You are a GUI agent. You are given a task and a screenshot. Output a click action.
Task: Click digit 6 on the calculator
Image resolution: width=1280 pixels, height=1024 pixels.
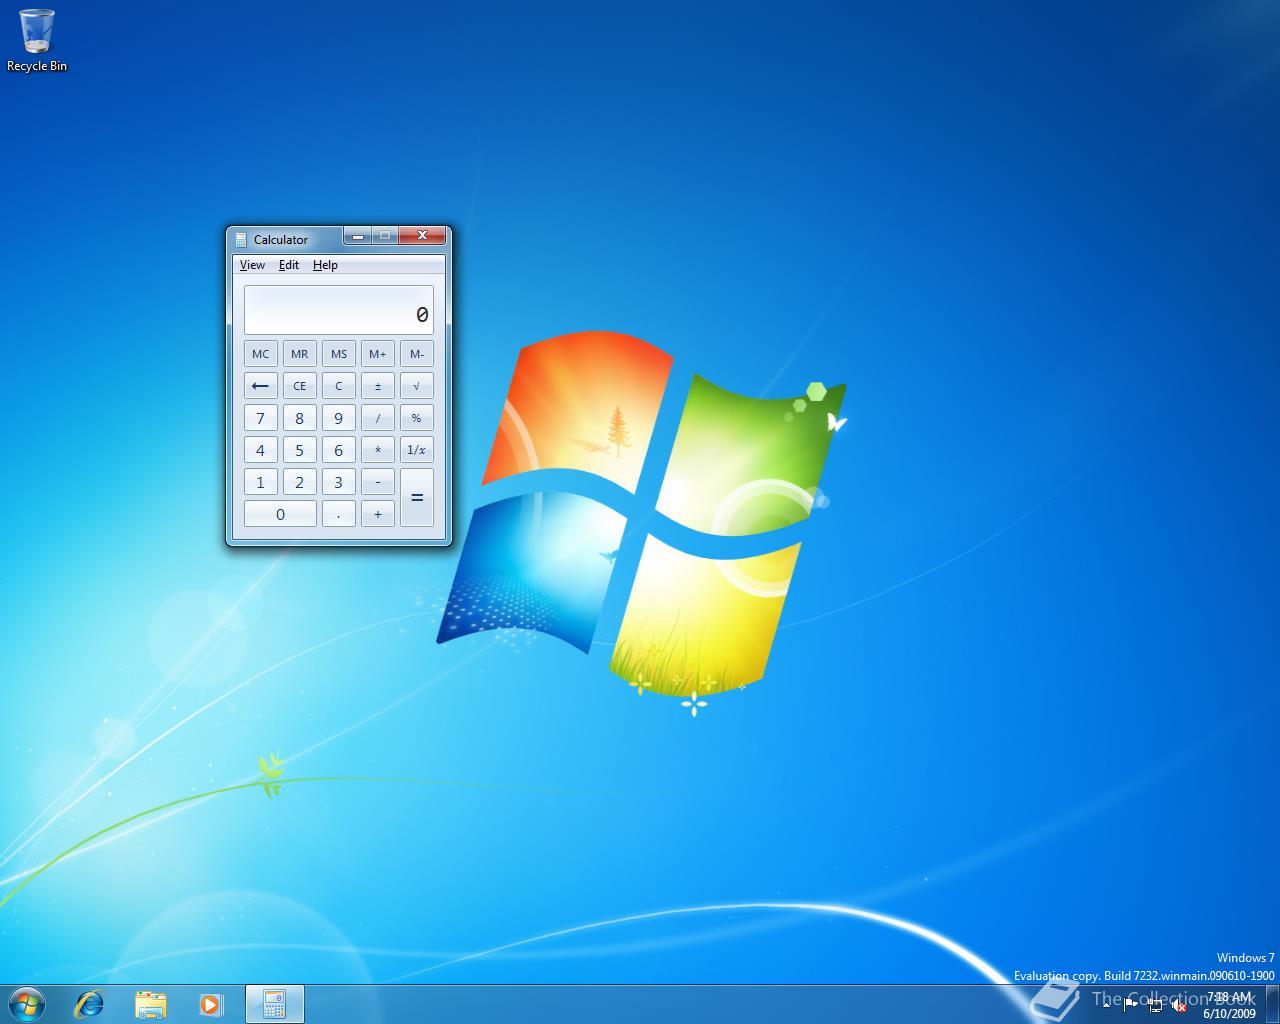click(339, 450)
